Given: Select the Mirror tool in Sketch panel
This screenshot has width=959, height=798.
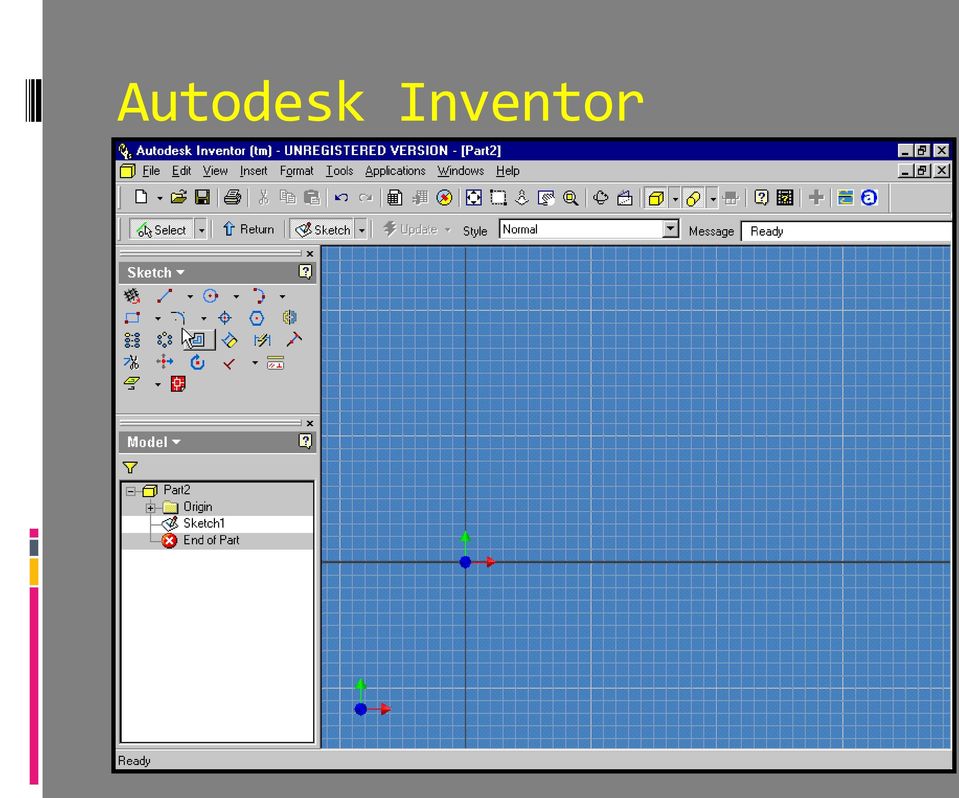Looking at the screenshot, I should [x=289, y=317].
